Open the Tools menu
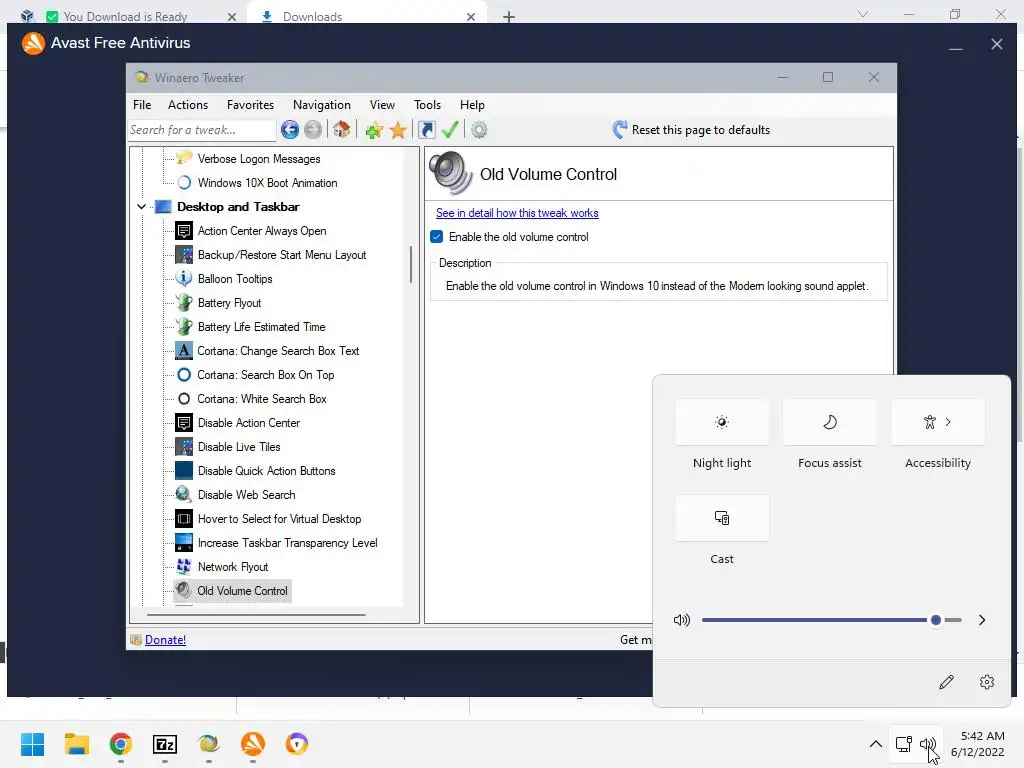This screenshot has width=1024, height=768. point(427,104)
